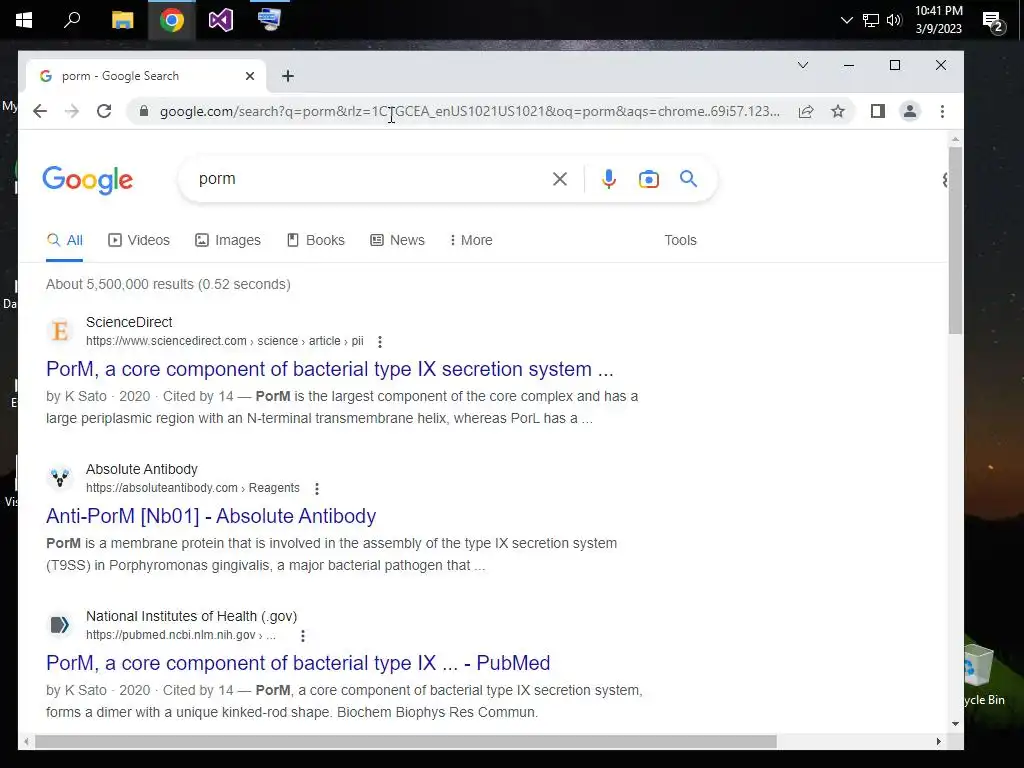Viewport: 1024px width, 768px height.
Task: Open the remote desktop app on the taskbar
Action: [269, 20]
